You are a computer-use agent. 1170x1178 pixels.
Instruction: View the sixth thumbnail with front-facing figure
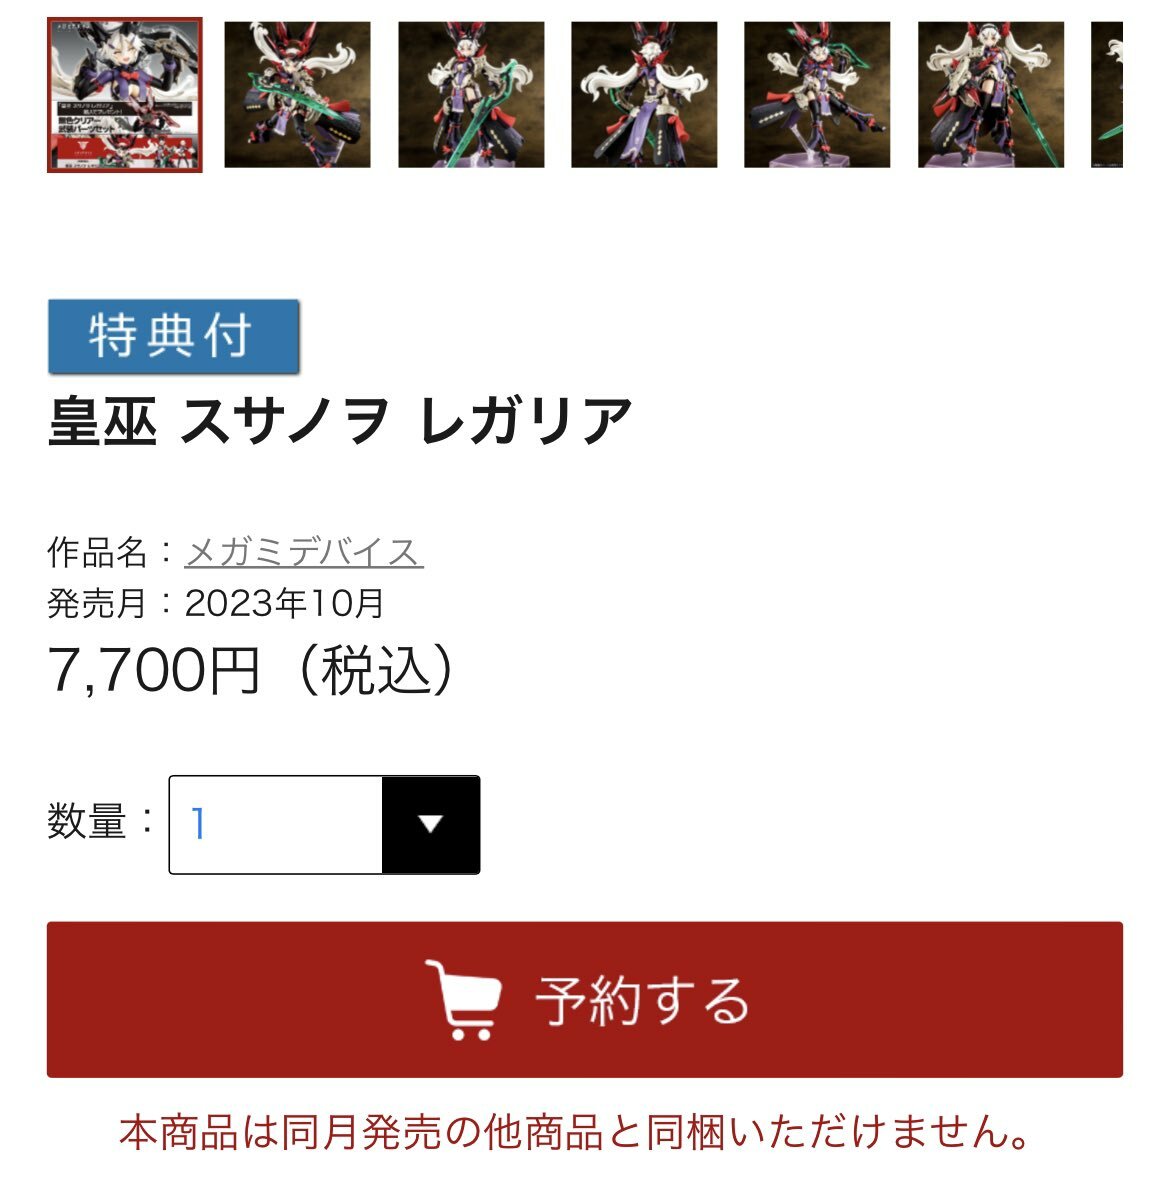pyautogui.click(x=991, y=95)
